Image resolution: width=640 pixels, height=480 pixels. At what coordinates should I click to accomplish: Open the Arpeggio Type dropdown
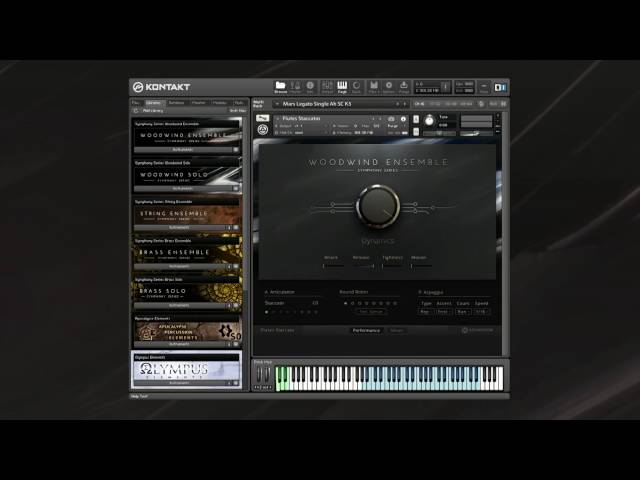click(x=426, y=312)
